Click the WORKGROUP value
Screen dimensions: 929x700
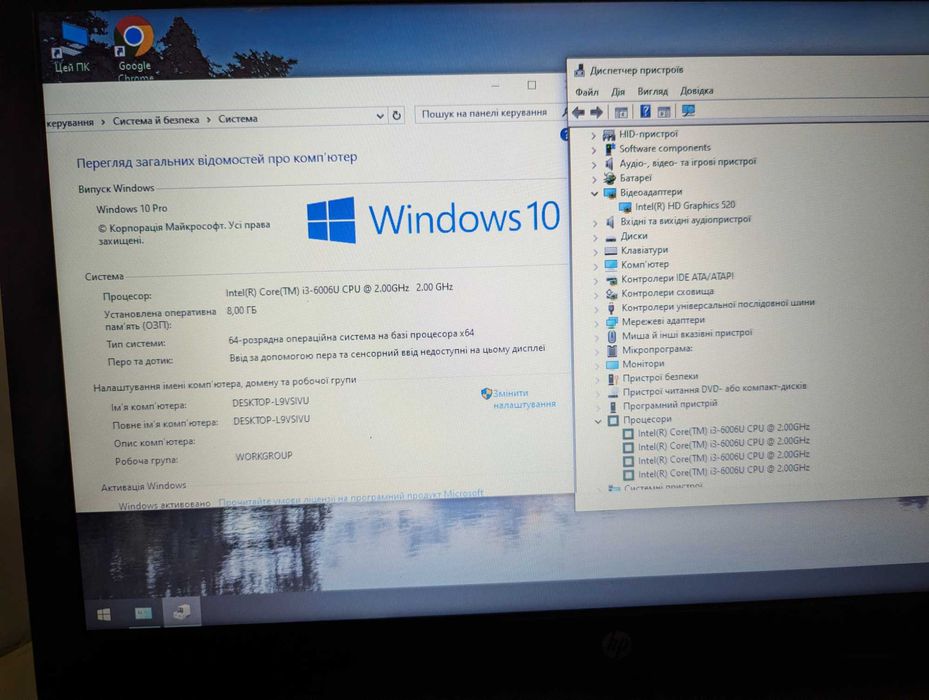pyautogui.click(x=264, y=456)
